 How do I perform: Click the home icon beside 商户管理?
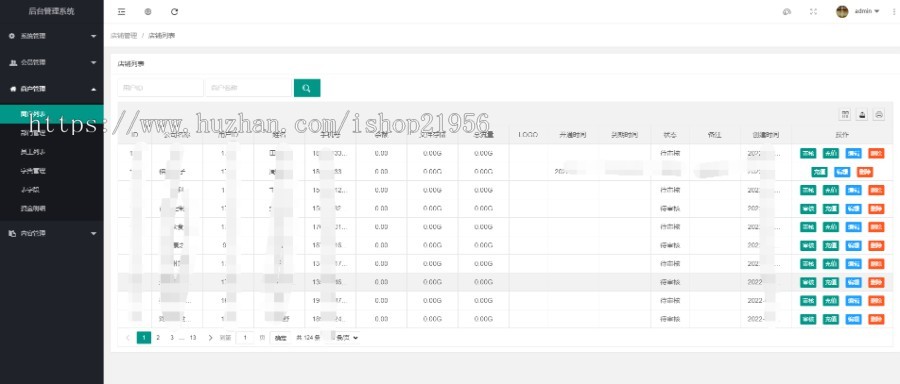tap(13, 89)
